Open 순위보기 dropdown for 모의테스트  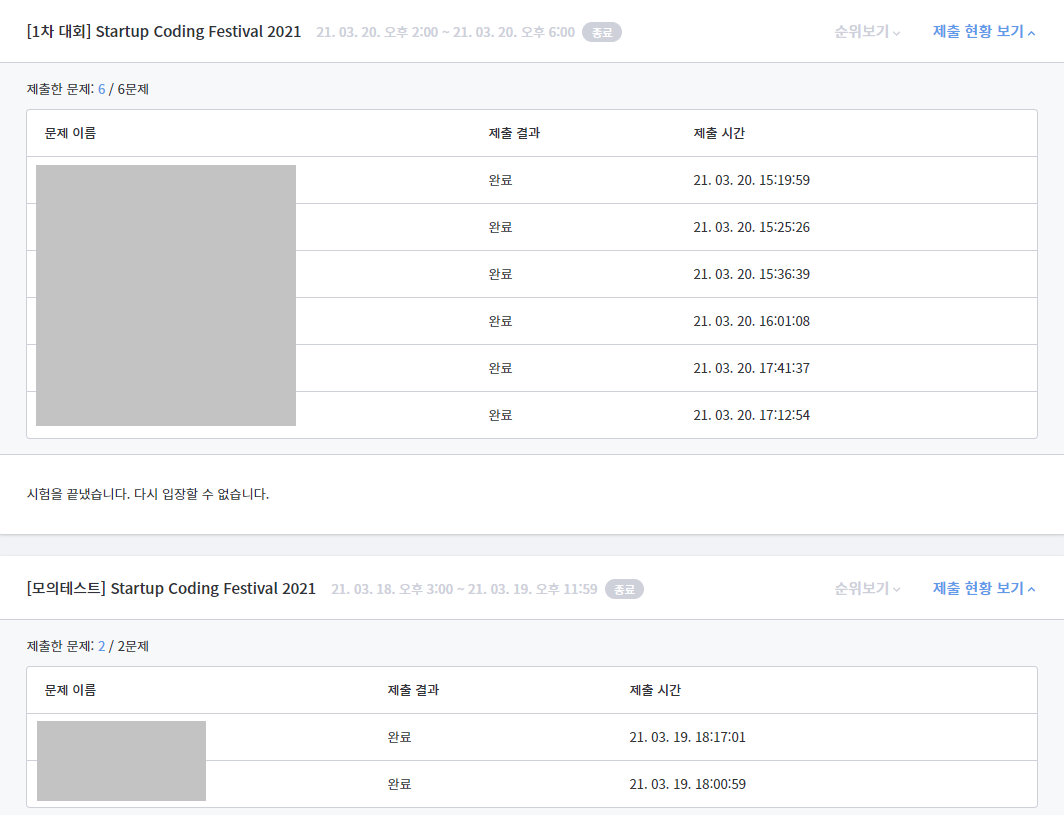tap(867, 589)
